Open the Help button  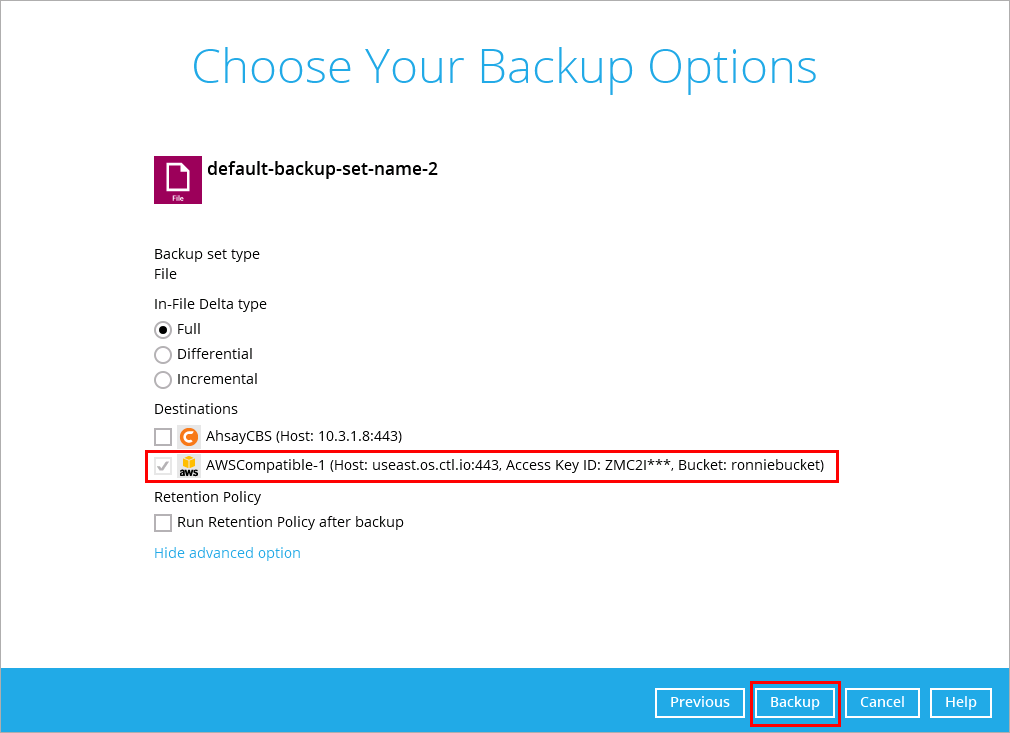[x=960, y=702]
